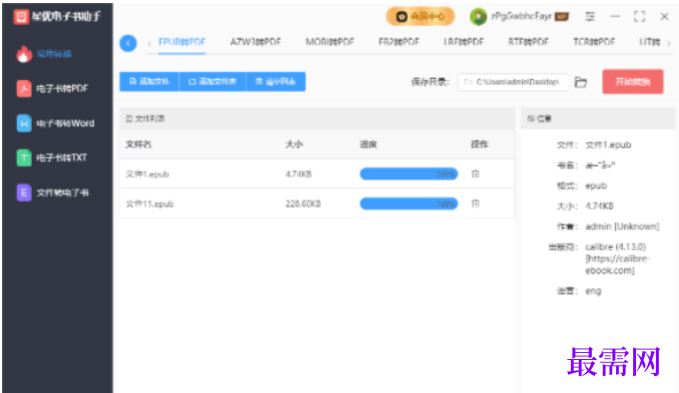Open the gold VIP member center button
Viewport: 679px width, 393px height.
tap(420, 16)
